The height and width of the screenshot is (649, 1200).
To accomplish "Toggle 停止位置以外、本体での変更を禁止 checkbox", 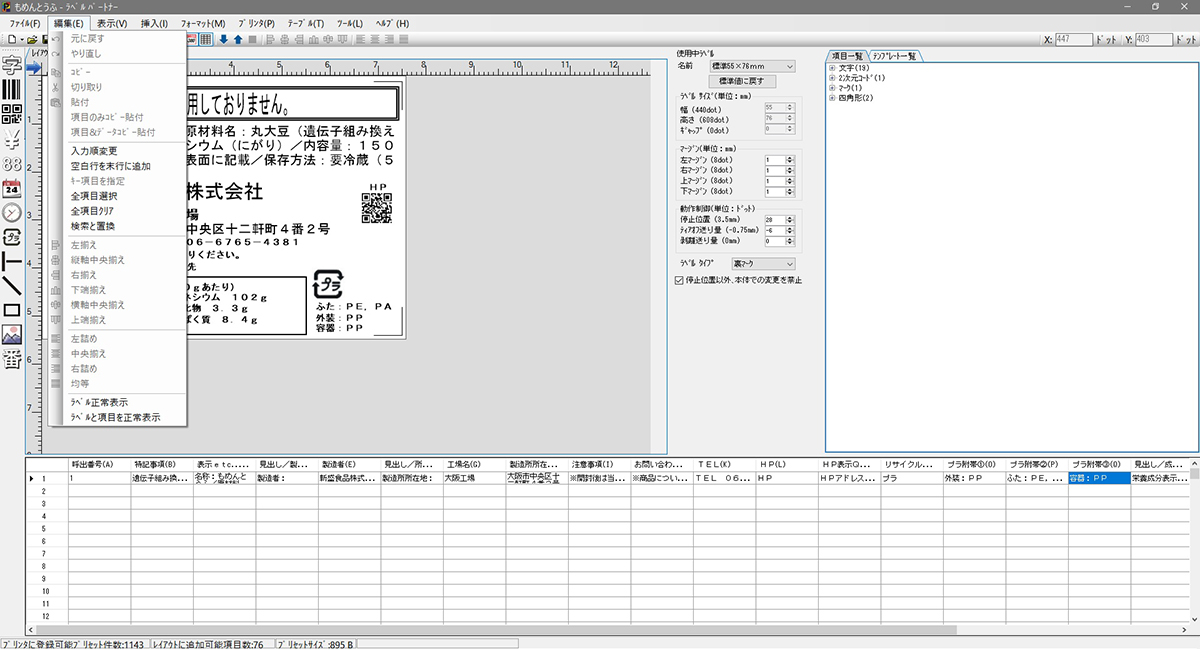I will (681, 280).
